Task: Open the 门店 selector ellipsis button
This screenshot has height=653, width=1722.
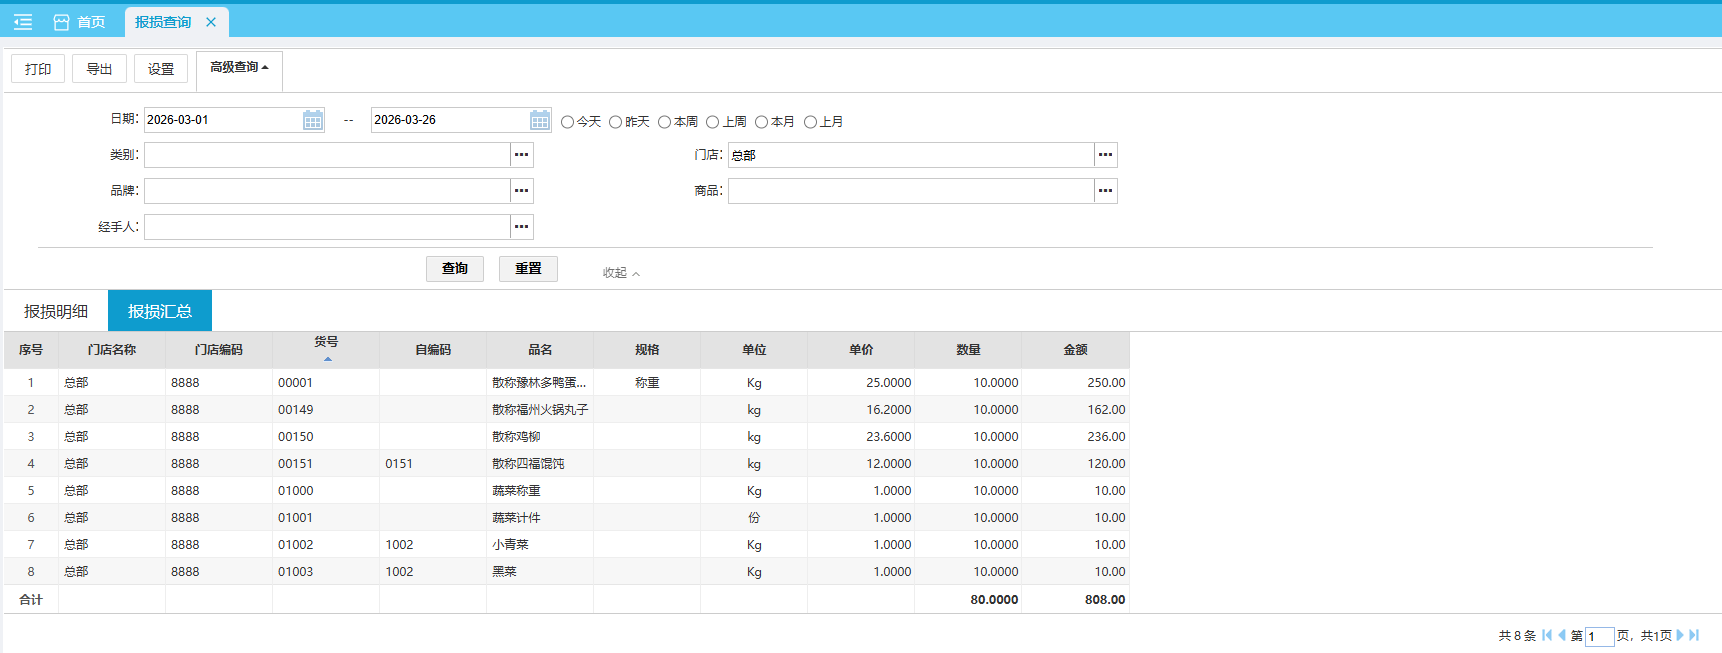Action: click(x=1105, y=155)
